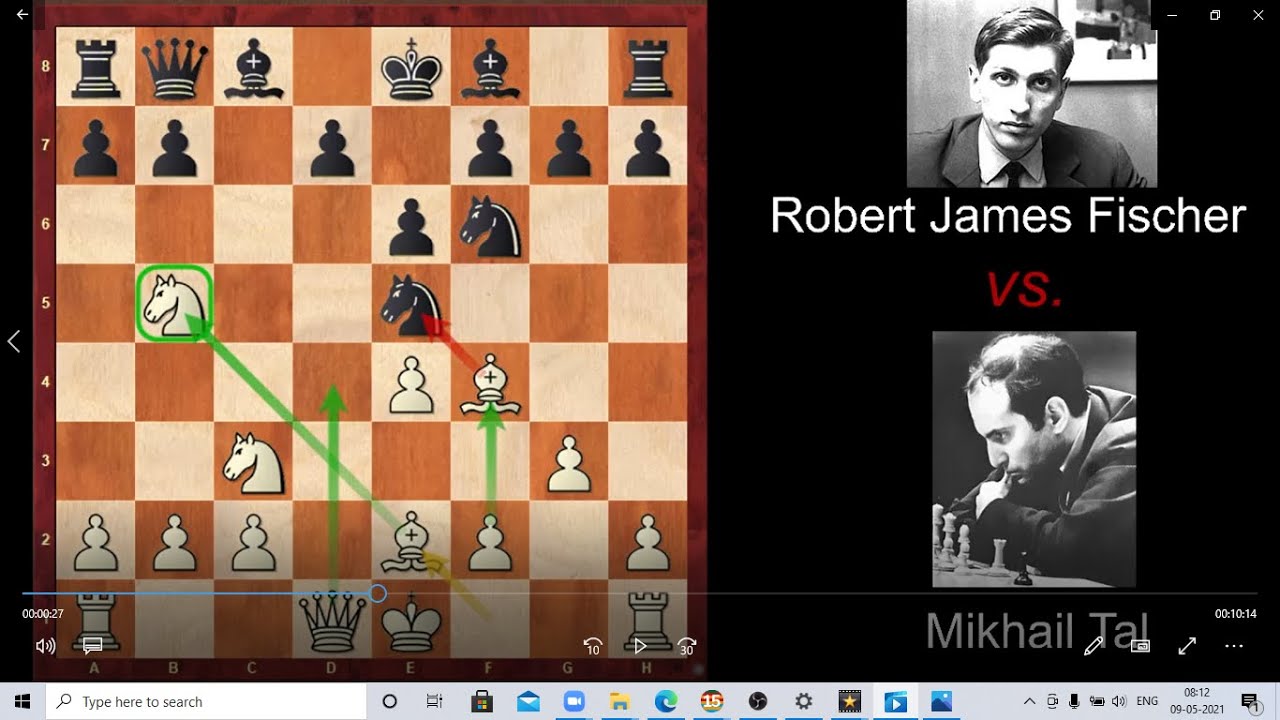Play the paused video
The height and width of the screenshot is (720, 1280).
point(641,646)
